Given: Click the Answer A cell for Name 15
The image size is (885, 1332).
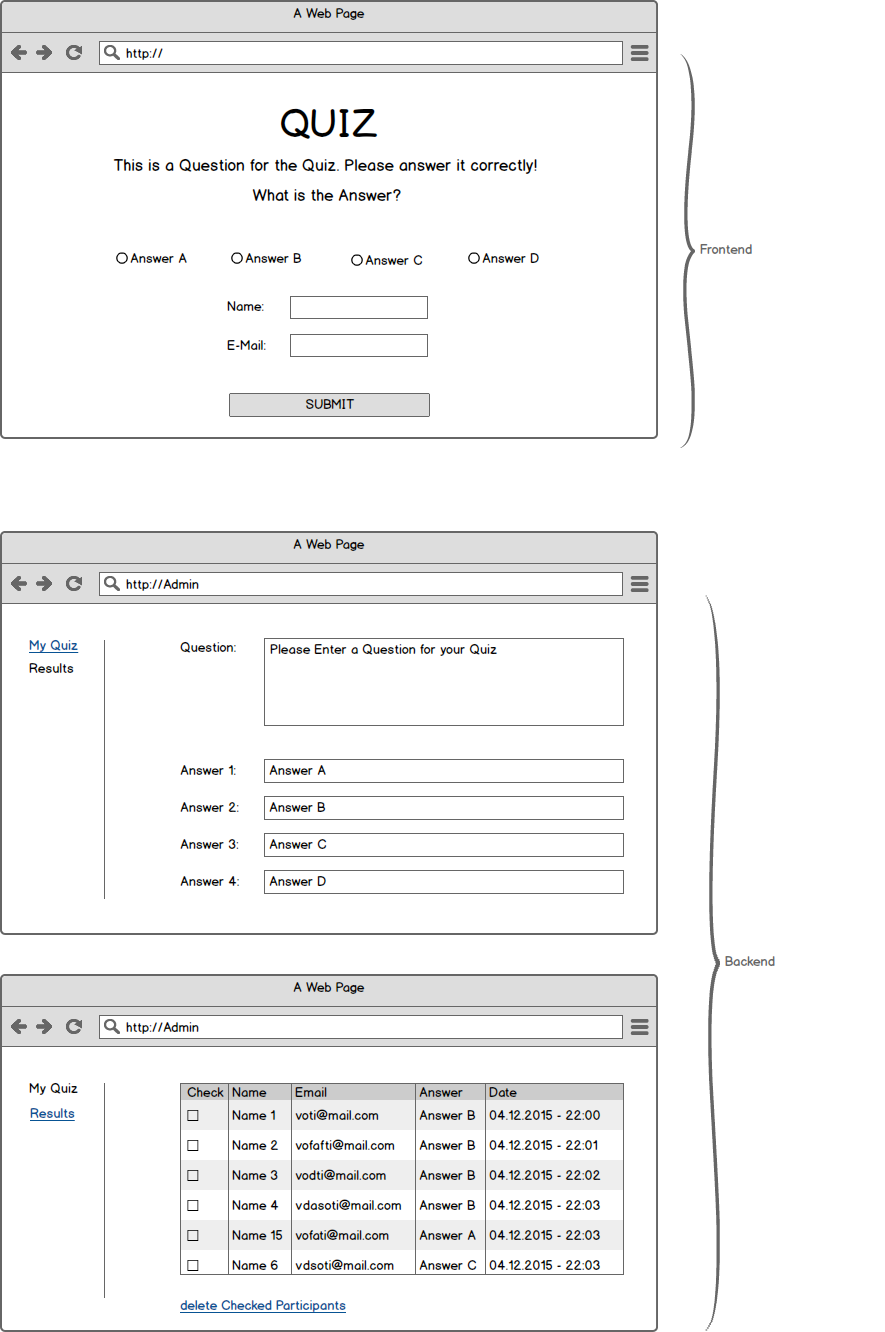Looking at the screenshot, I should [x=448, y=1235].
